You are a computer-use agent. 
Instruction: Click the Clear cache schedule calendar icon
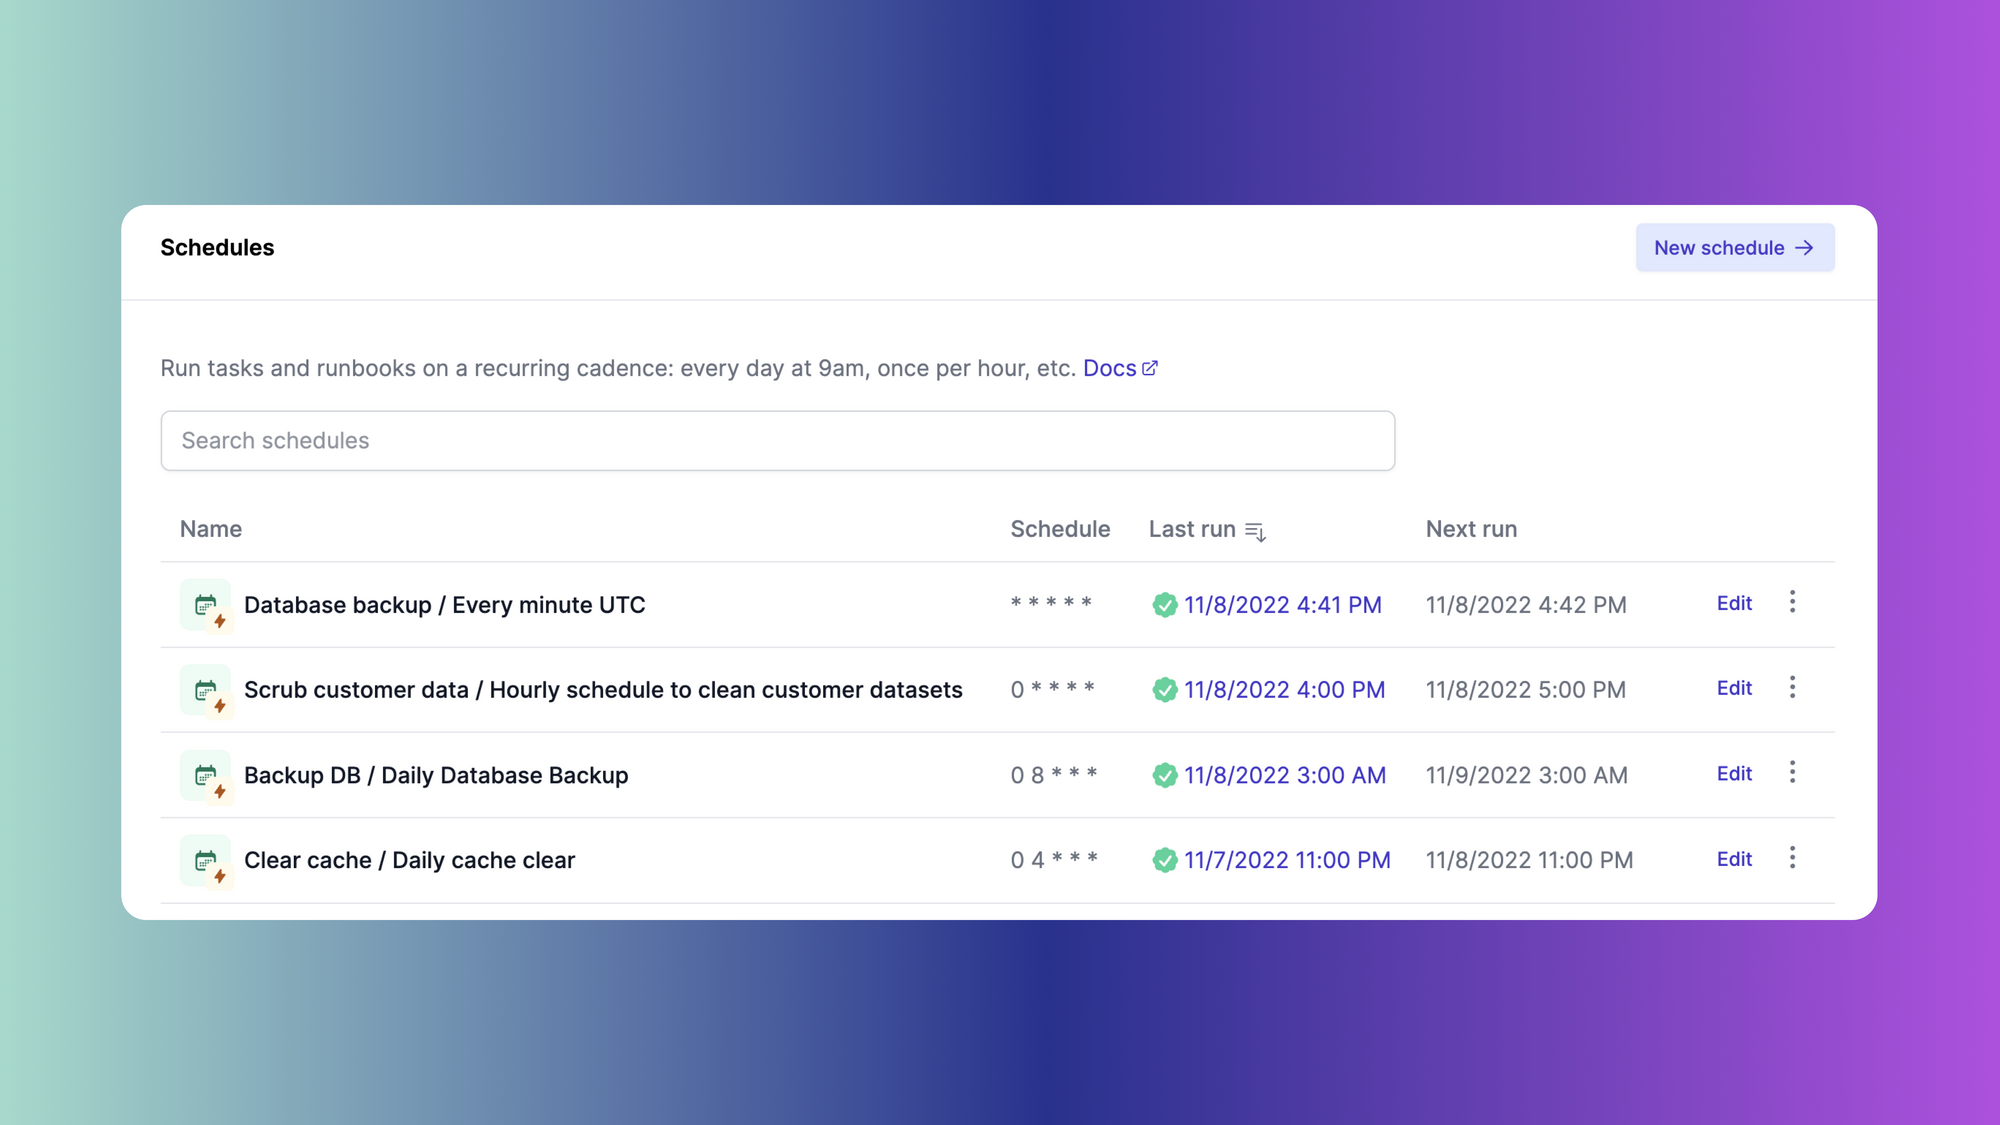point(206,860)
